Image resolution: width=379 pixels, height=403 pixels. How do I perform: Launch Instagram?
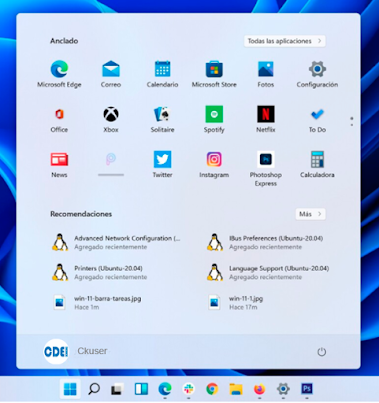click(214, 165)
